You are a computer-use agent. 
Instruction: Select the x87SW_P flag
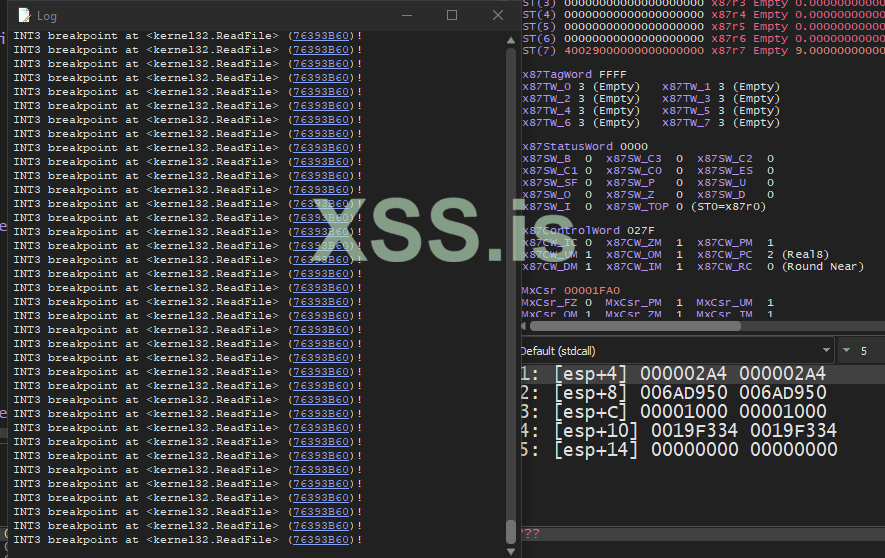pos(645,183)
